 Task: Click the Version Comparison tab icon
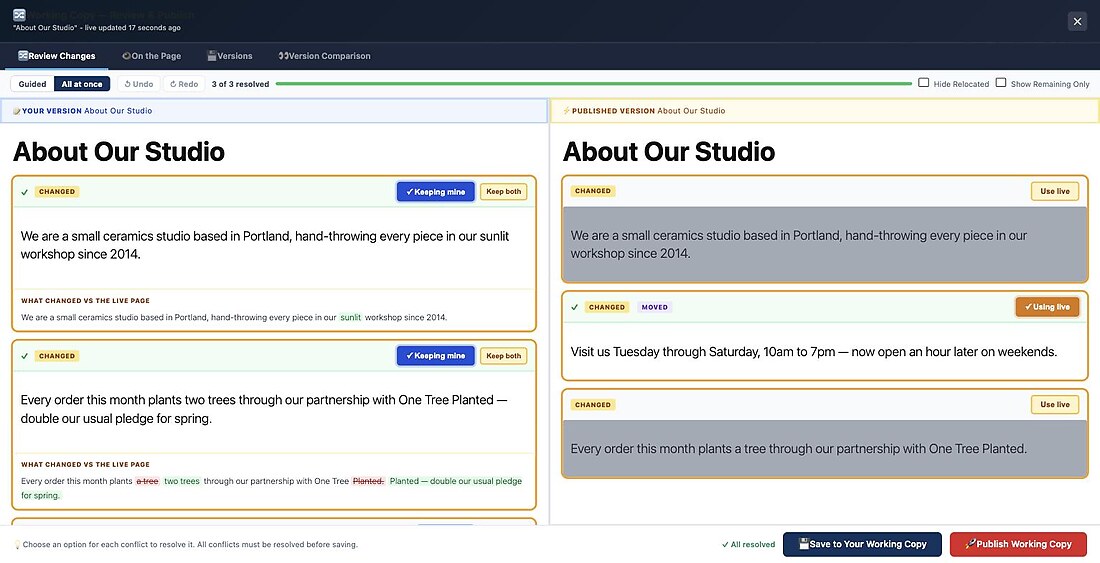click(x=283, y=56)
